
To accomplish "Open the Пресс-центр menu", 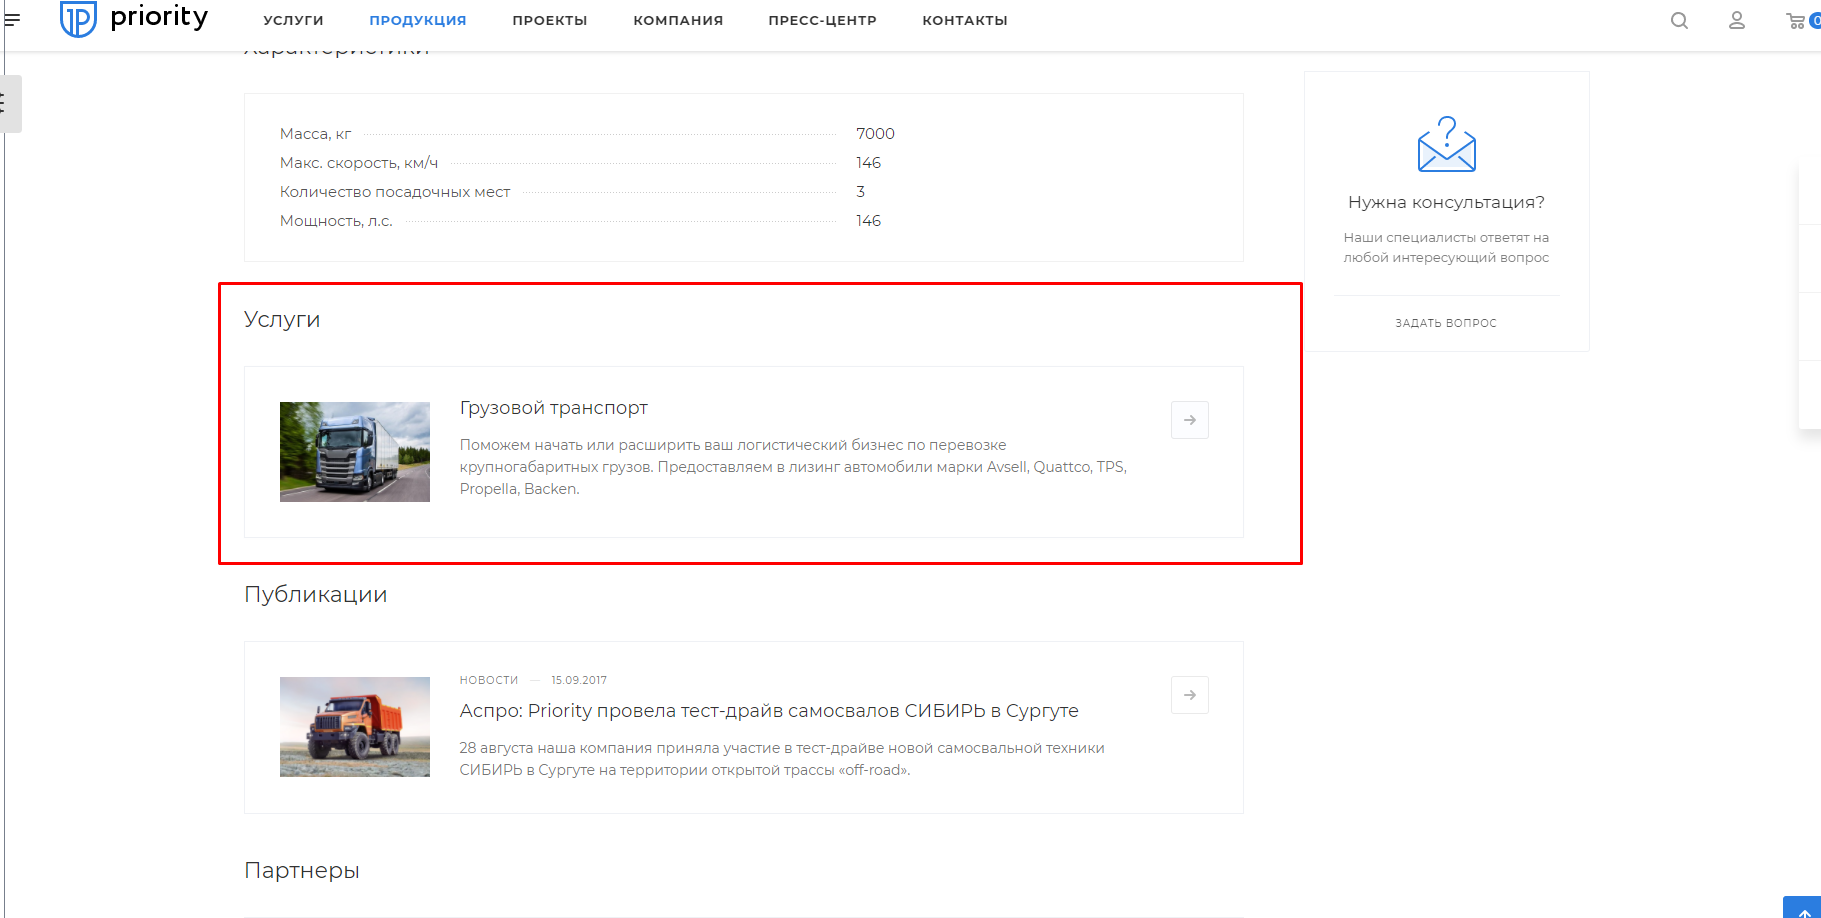I will 822,20.
